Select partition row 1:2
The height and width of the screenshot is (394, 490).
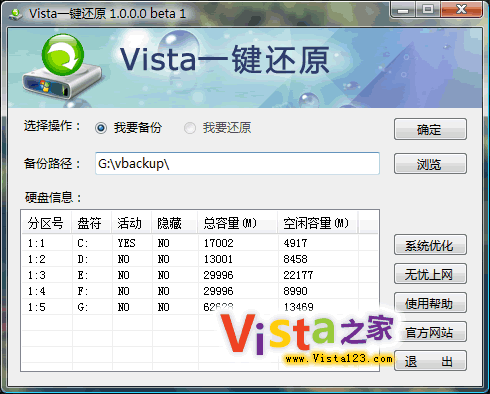point(200,259)
